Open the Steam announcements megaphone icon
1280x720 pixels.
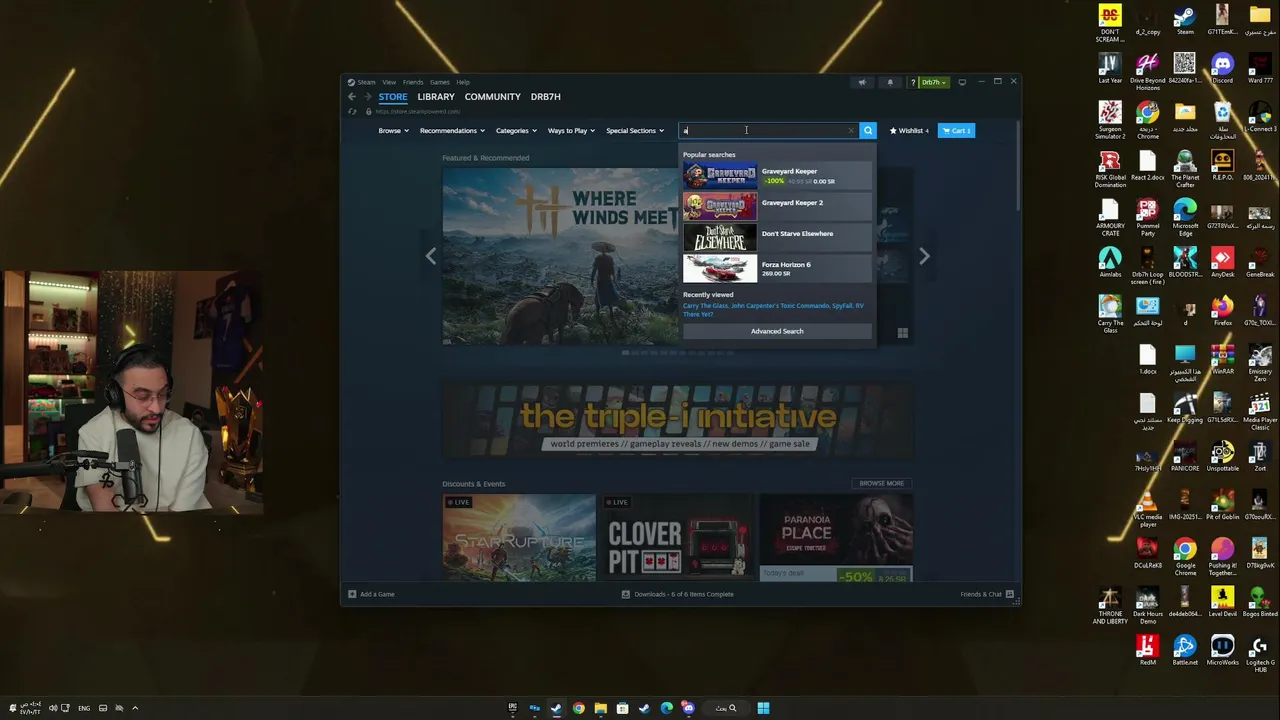(x=862, y=82)
